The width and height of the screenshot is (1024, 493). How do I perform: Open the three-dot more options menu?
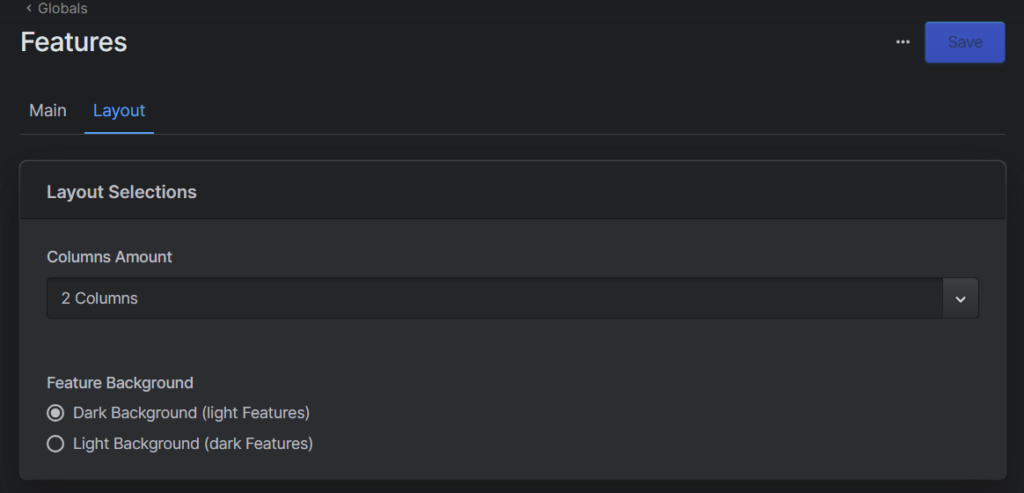coord(903,42)
